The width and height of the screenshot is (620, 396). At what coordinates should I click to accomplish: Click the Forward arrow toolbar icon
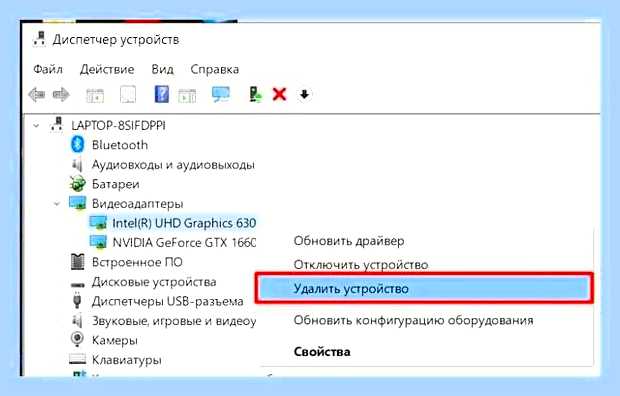coord(61,95)
